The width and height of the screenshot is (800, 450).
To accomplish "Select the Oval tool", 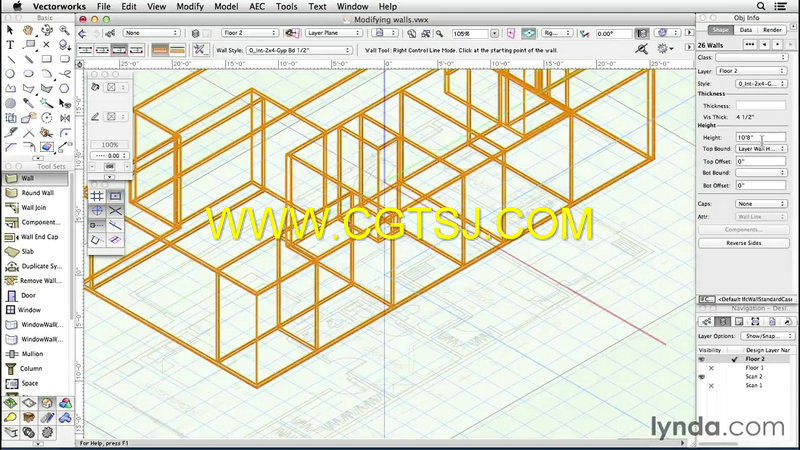I will [28, 74].
